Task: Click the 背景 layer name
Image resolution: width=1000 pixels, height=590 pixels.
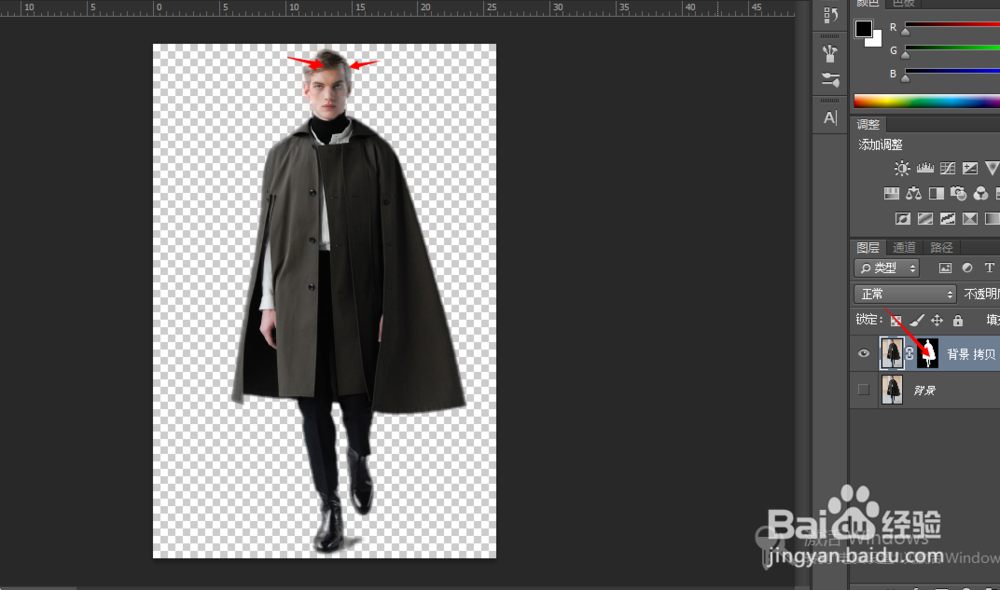Action: click(x=924, y=390)
